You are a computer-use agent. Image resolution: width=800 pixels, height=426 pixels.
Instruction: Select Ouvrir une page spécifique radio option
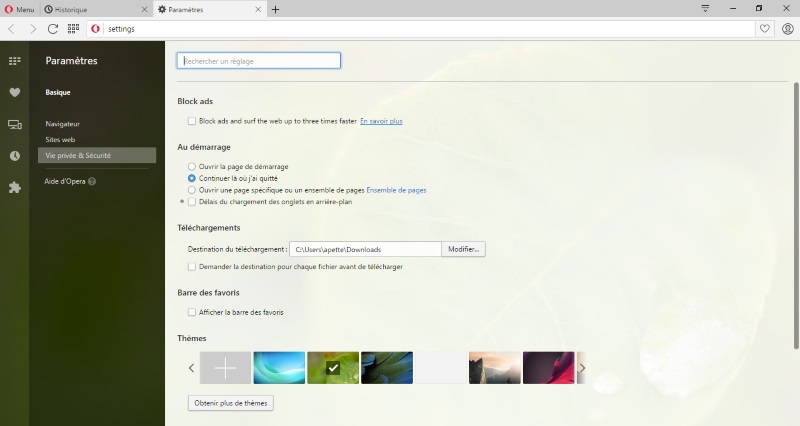click(x=192, y=190)
